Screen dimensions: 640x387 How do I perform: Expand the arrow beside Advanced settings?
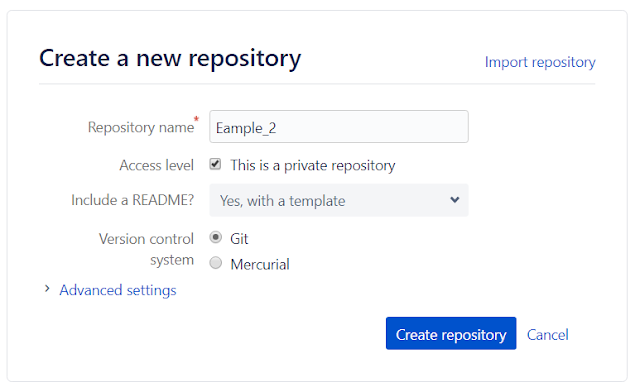[x=47, y=289]
